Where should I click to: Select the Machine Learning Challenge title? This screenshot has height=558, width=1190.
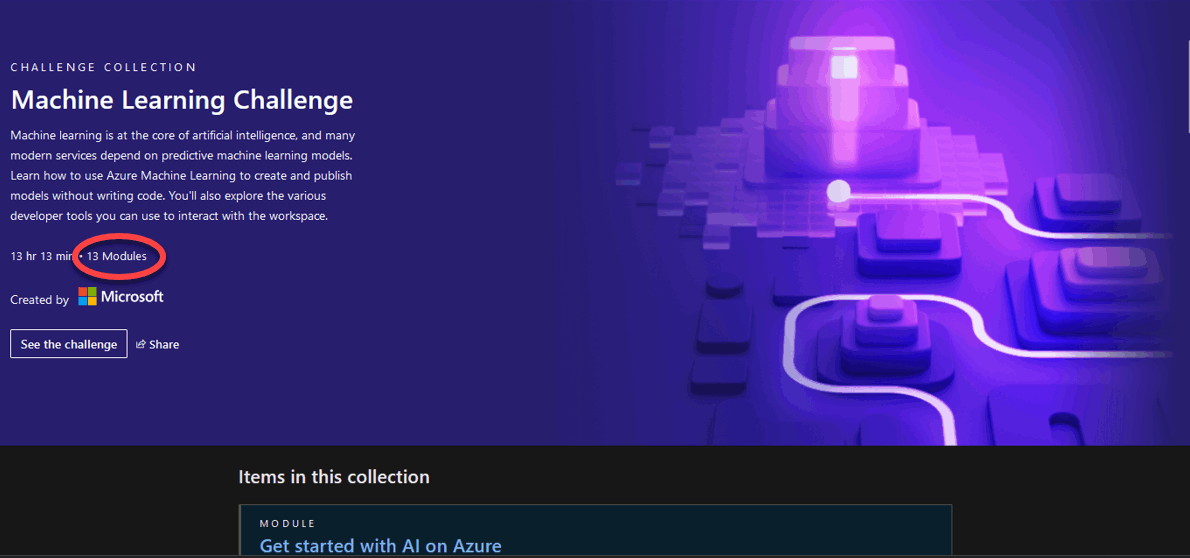[x=182, y=100]
